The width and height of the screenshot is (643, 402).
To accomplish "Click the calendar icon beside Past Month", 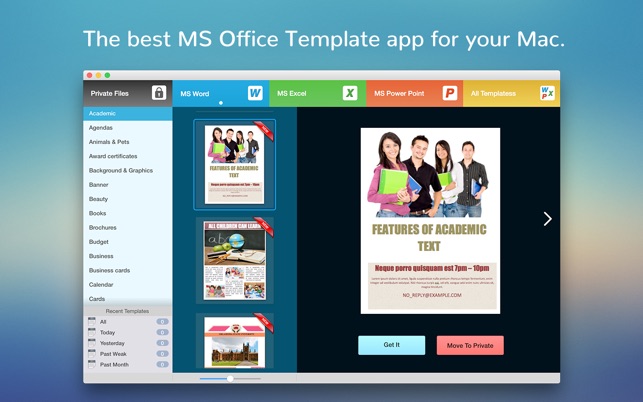I will [x=92, y=364].
